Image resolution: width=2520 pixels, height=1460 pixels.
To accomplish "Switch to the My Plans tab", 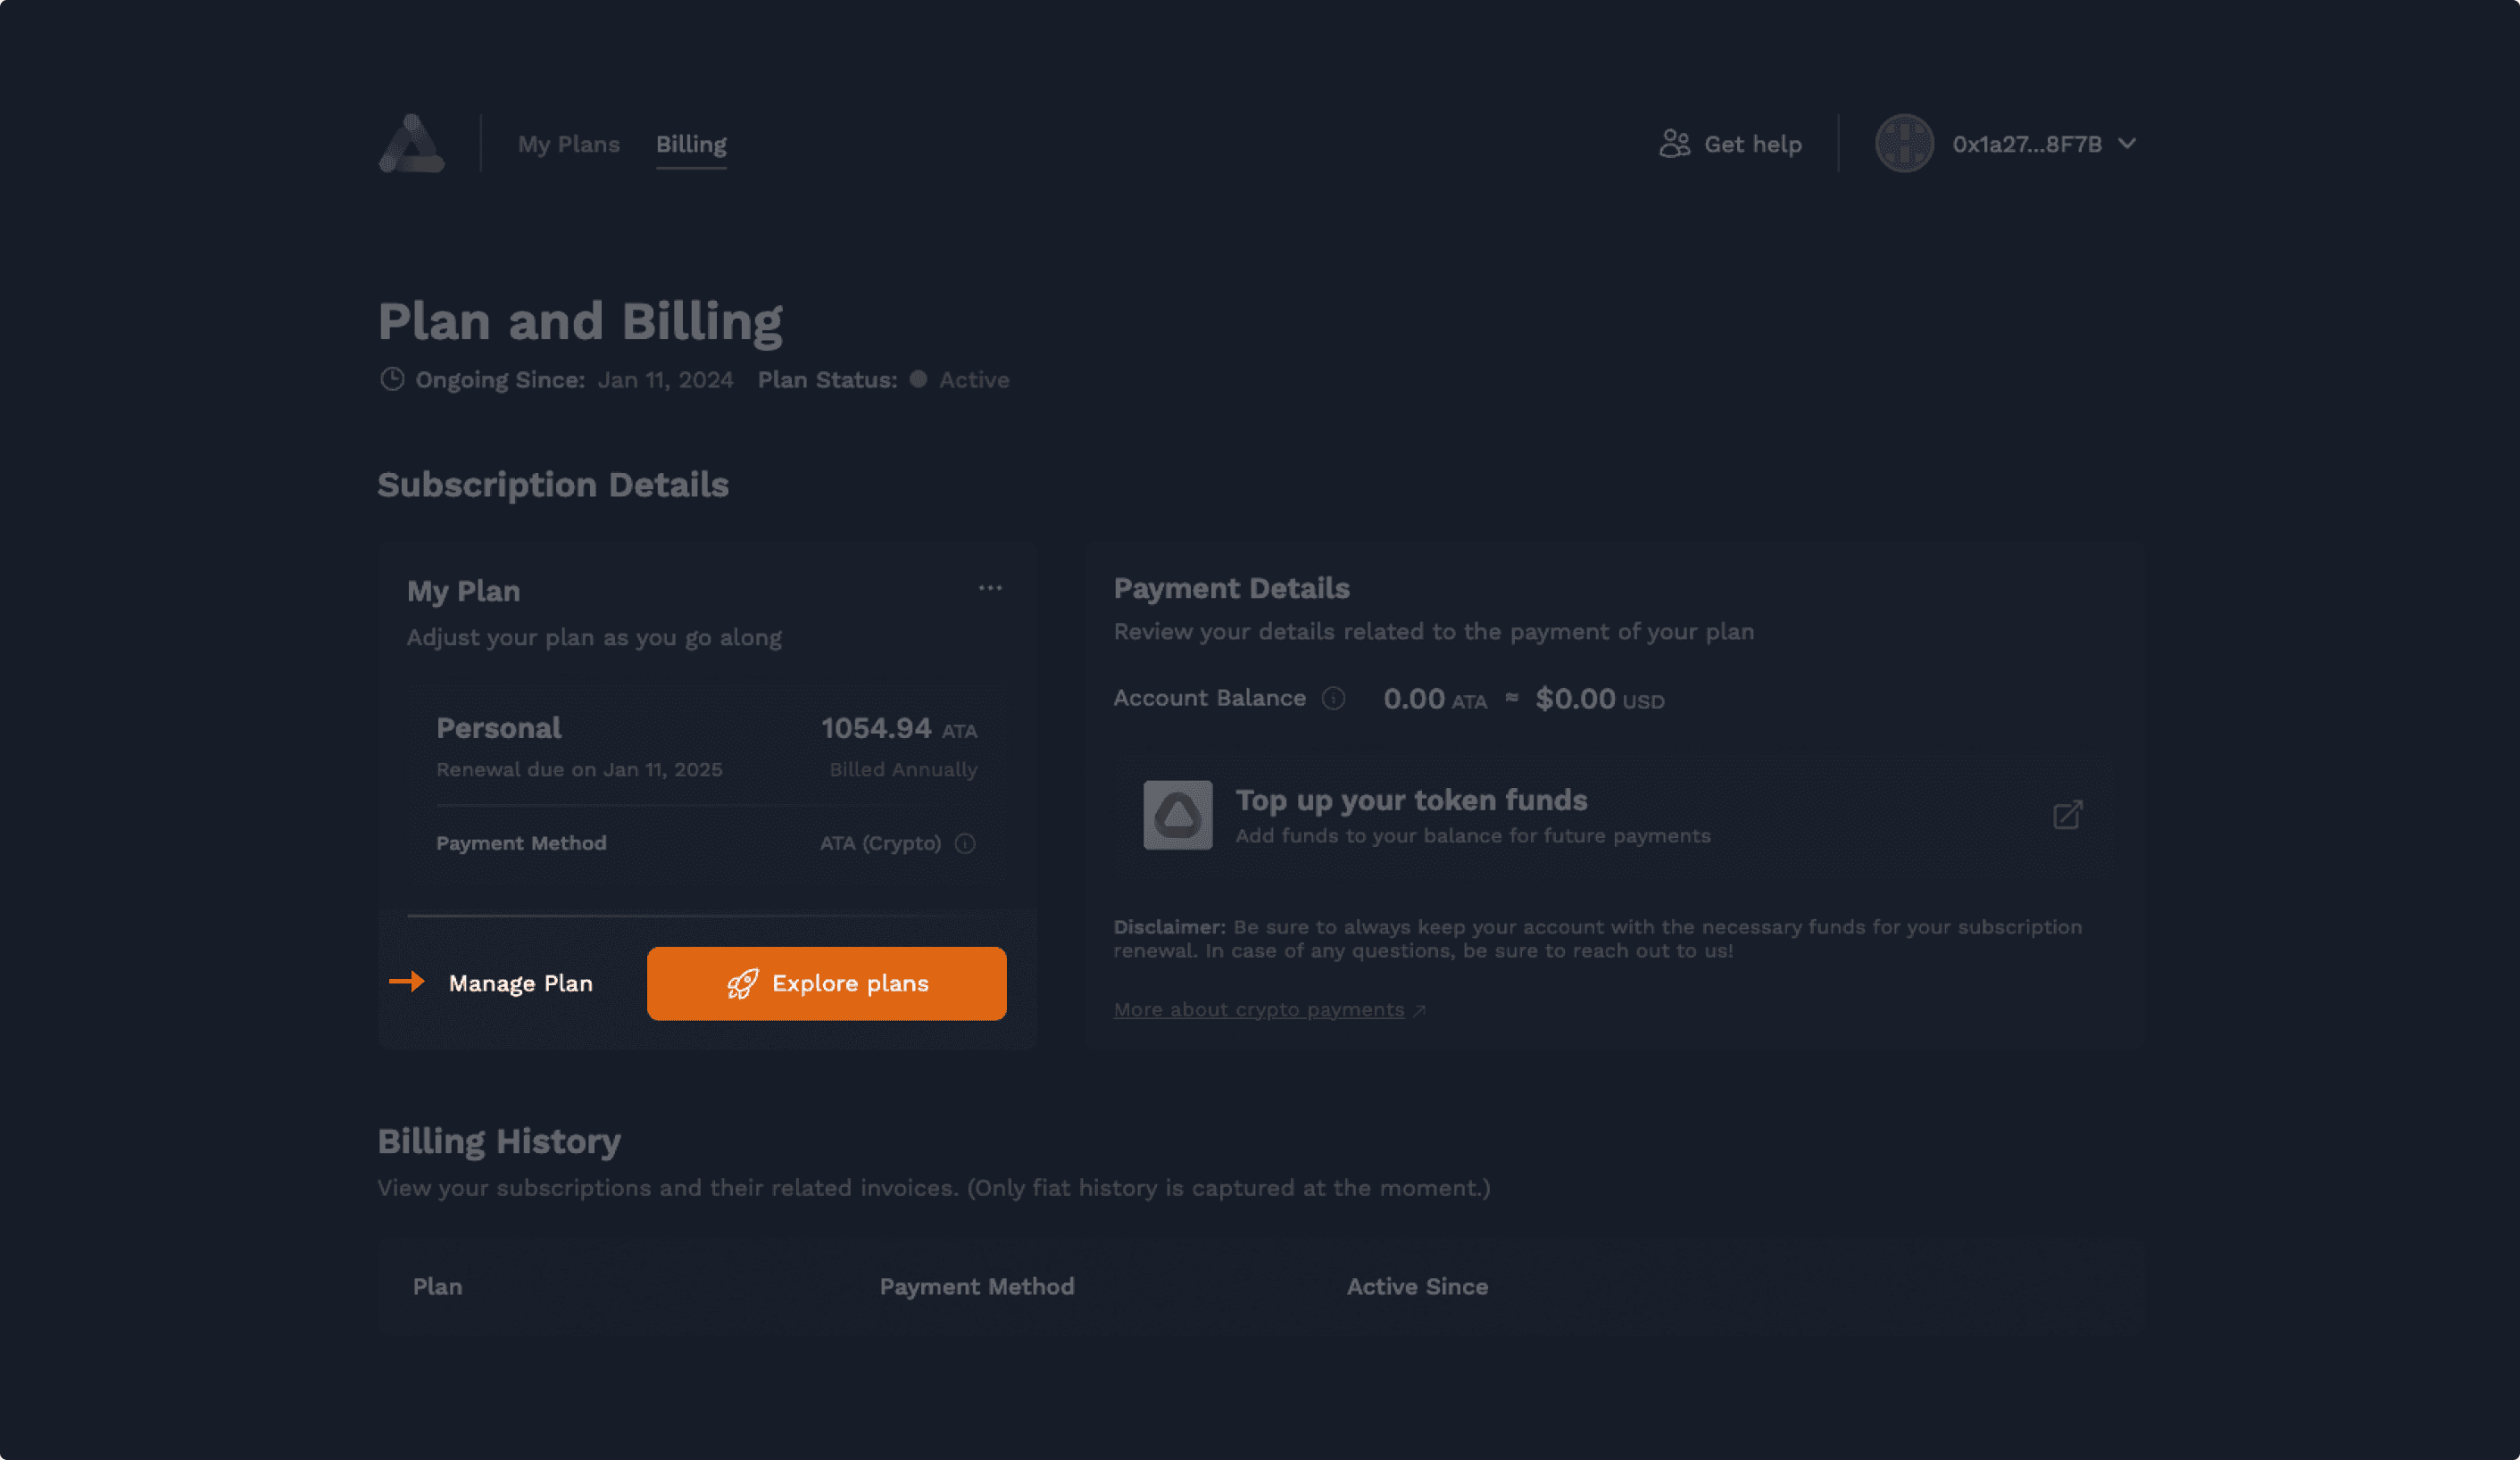I will tap(568, 144).
